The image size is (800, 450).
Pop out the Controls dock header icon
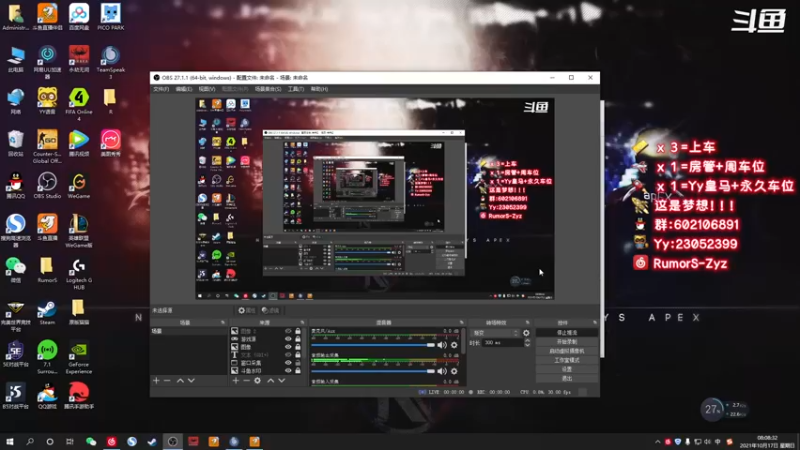[594, 322]
